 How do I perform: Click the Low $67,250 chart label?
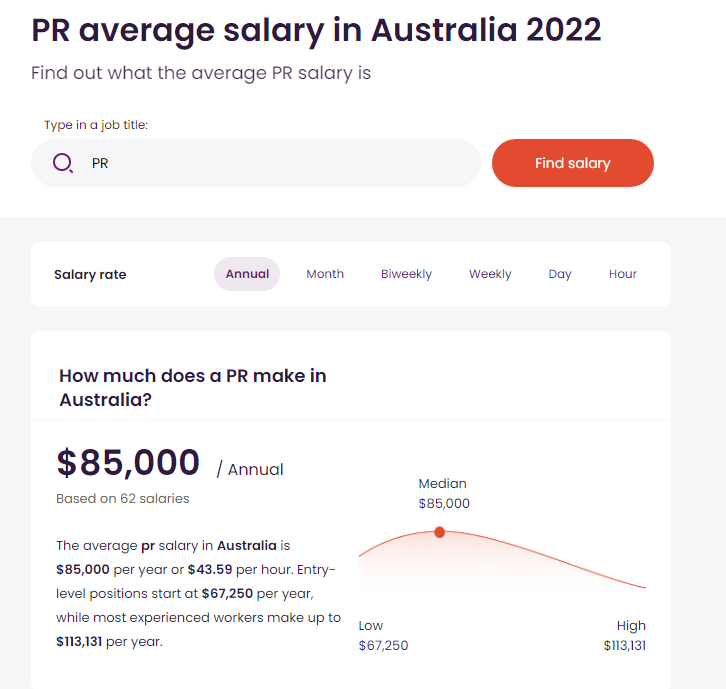pyautogui.click(x=383, y=636)
